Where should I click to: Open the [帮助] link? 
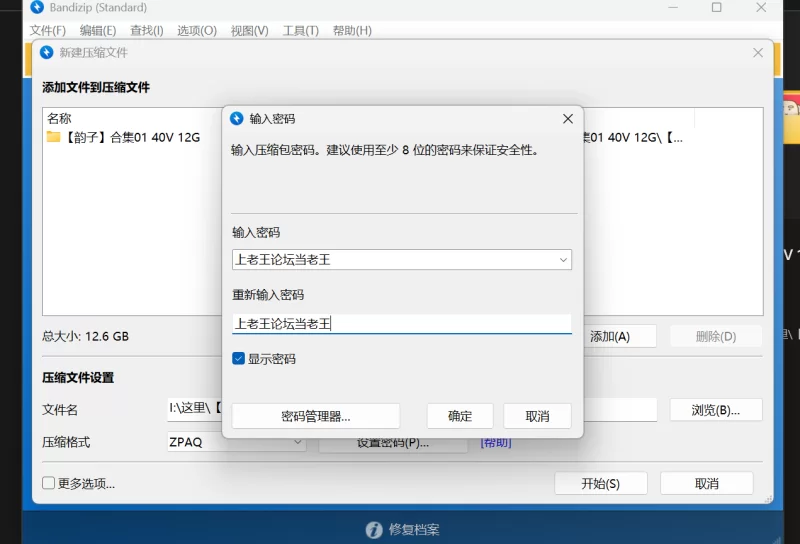(x=495, y=443)
